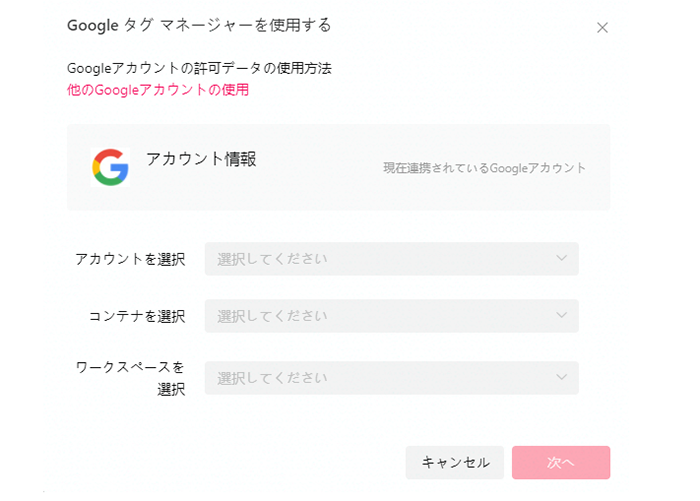Open the アカウントを選択 dropdown
The image size is (700, 501).
click(392, 259)
